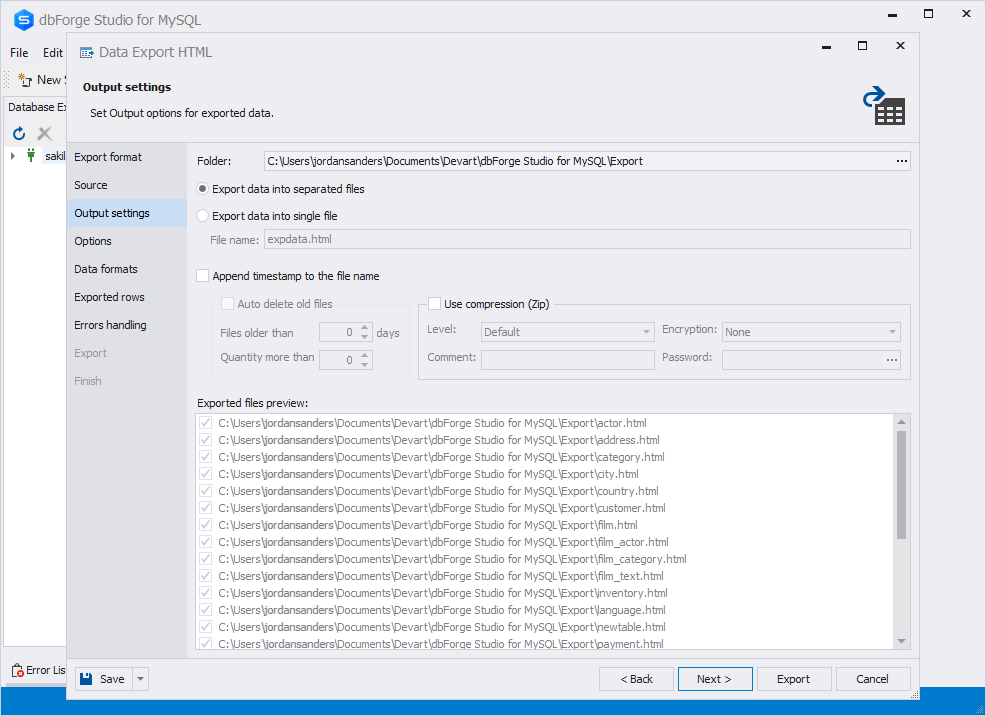The height and width of the screenshot is (716, 986).
Task: Decrease Files older than days value
Action: point(365,337)
